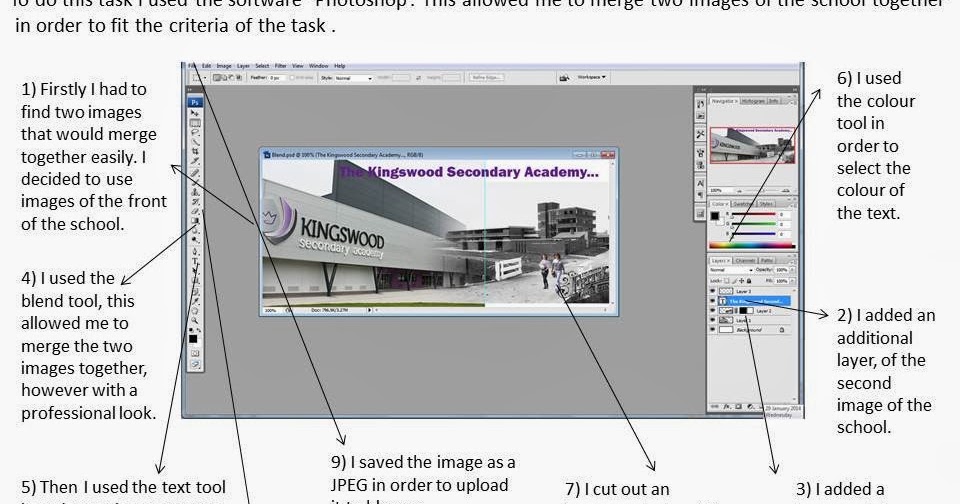Image resolution: width=960 pixels, height=504 pixels.
Task: Select the Clone Stamp tool
Action: click(x=195, y=193)
